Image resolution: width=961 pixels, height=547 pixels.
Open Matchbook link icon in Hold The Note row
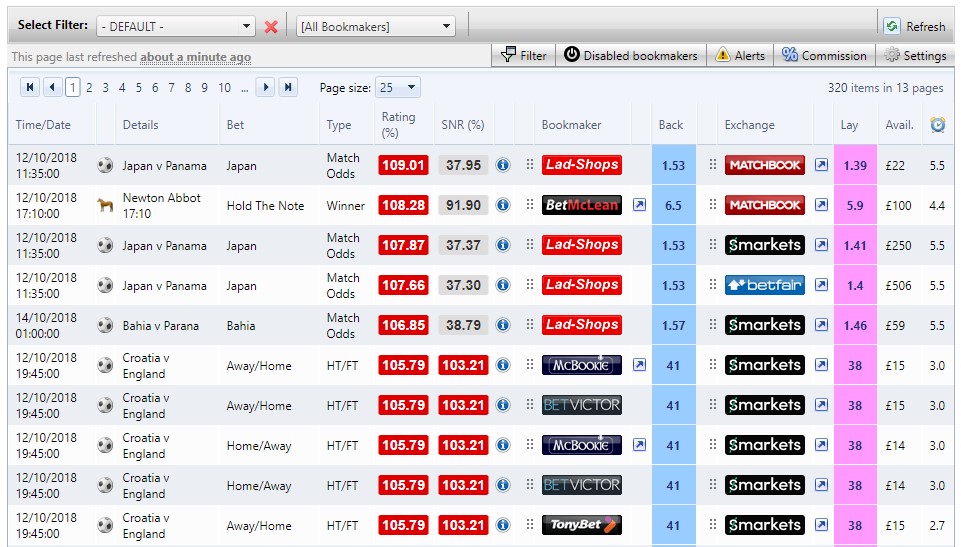pos(821,205)
